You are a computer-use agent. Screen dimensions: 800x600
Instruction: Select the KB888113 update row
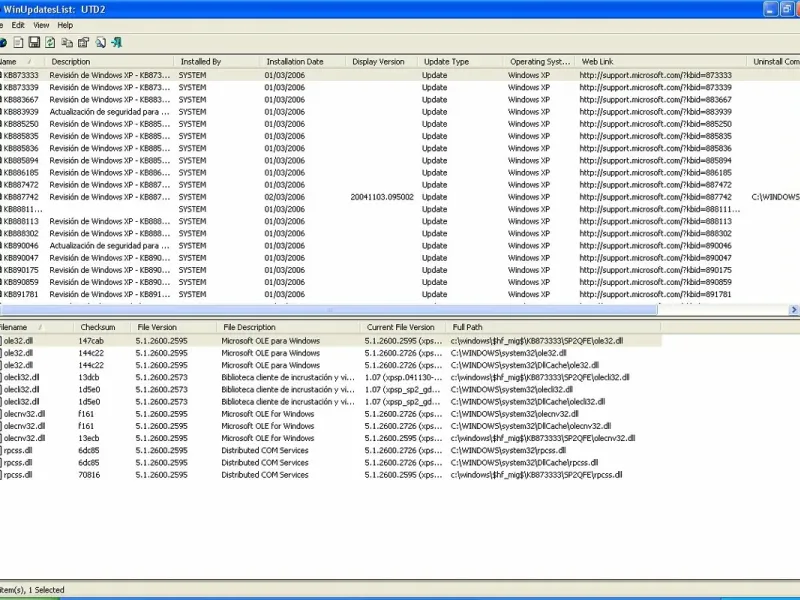(x=400, y=221)
